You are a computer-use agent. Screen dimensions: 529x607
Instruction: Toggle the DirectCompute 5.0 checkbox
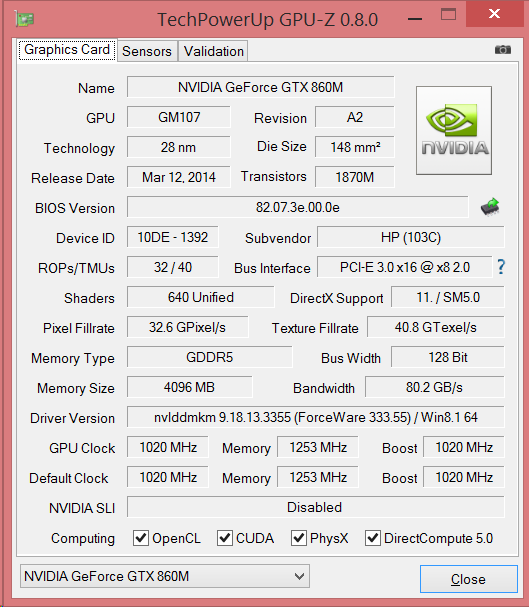(373, 538)
